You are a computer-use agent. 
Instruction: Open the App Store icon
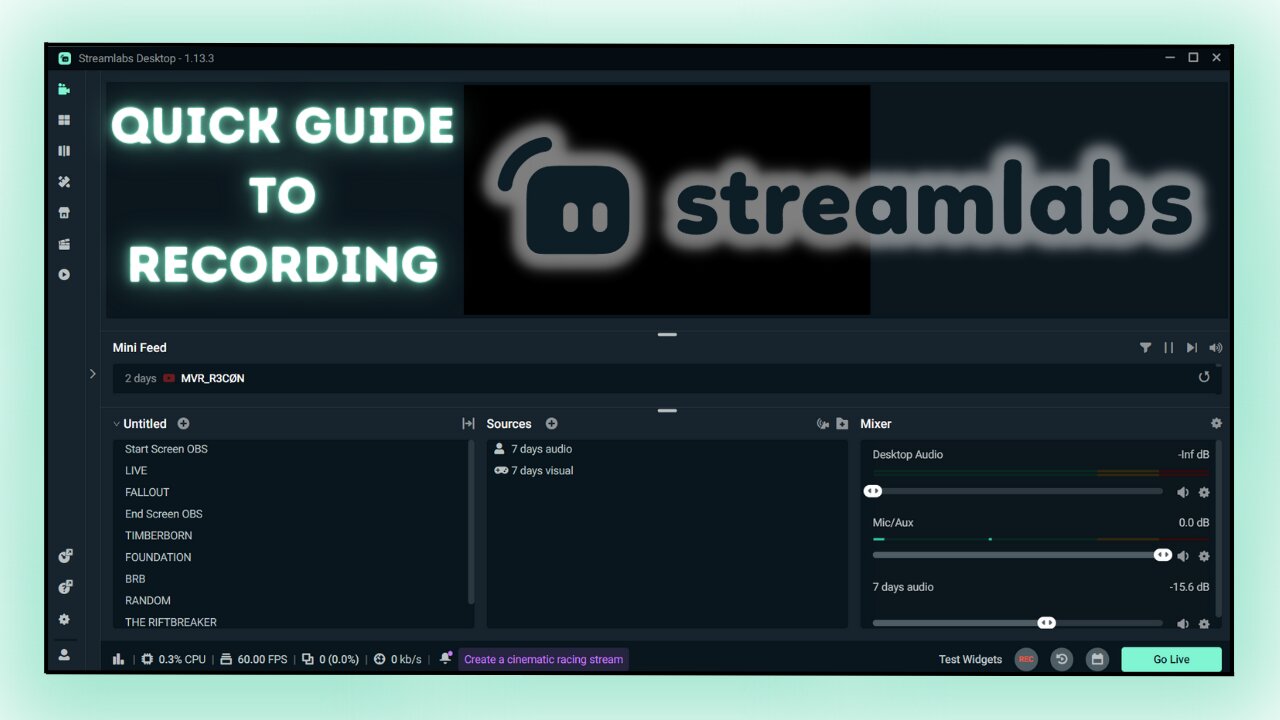64,213
